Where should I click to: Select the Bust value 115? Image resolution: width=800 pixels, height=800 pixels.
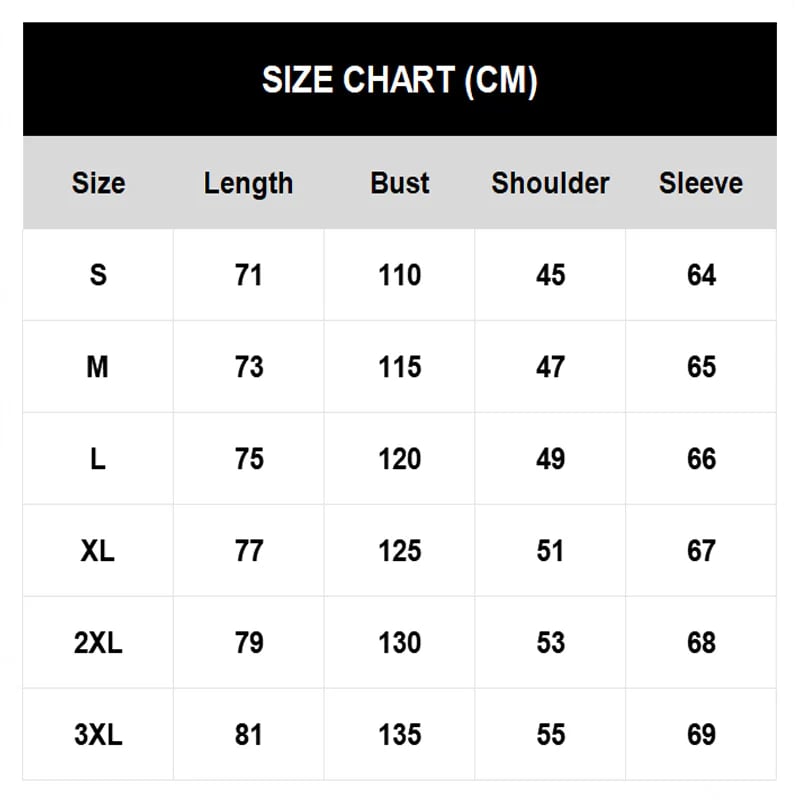click(x=399, y=367)
